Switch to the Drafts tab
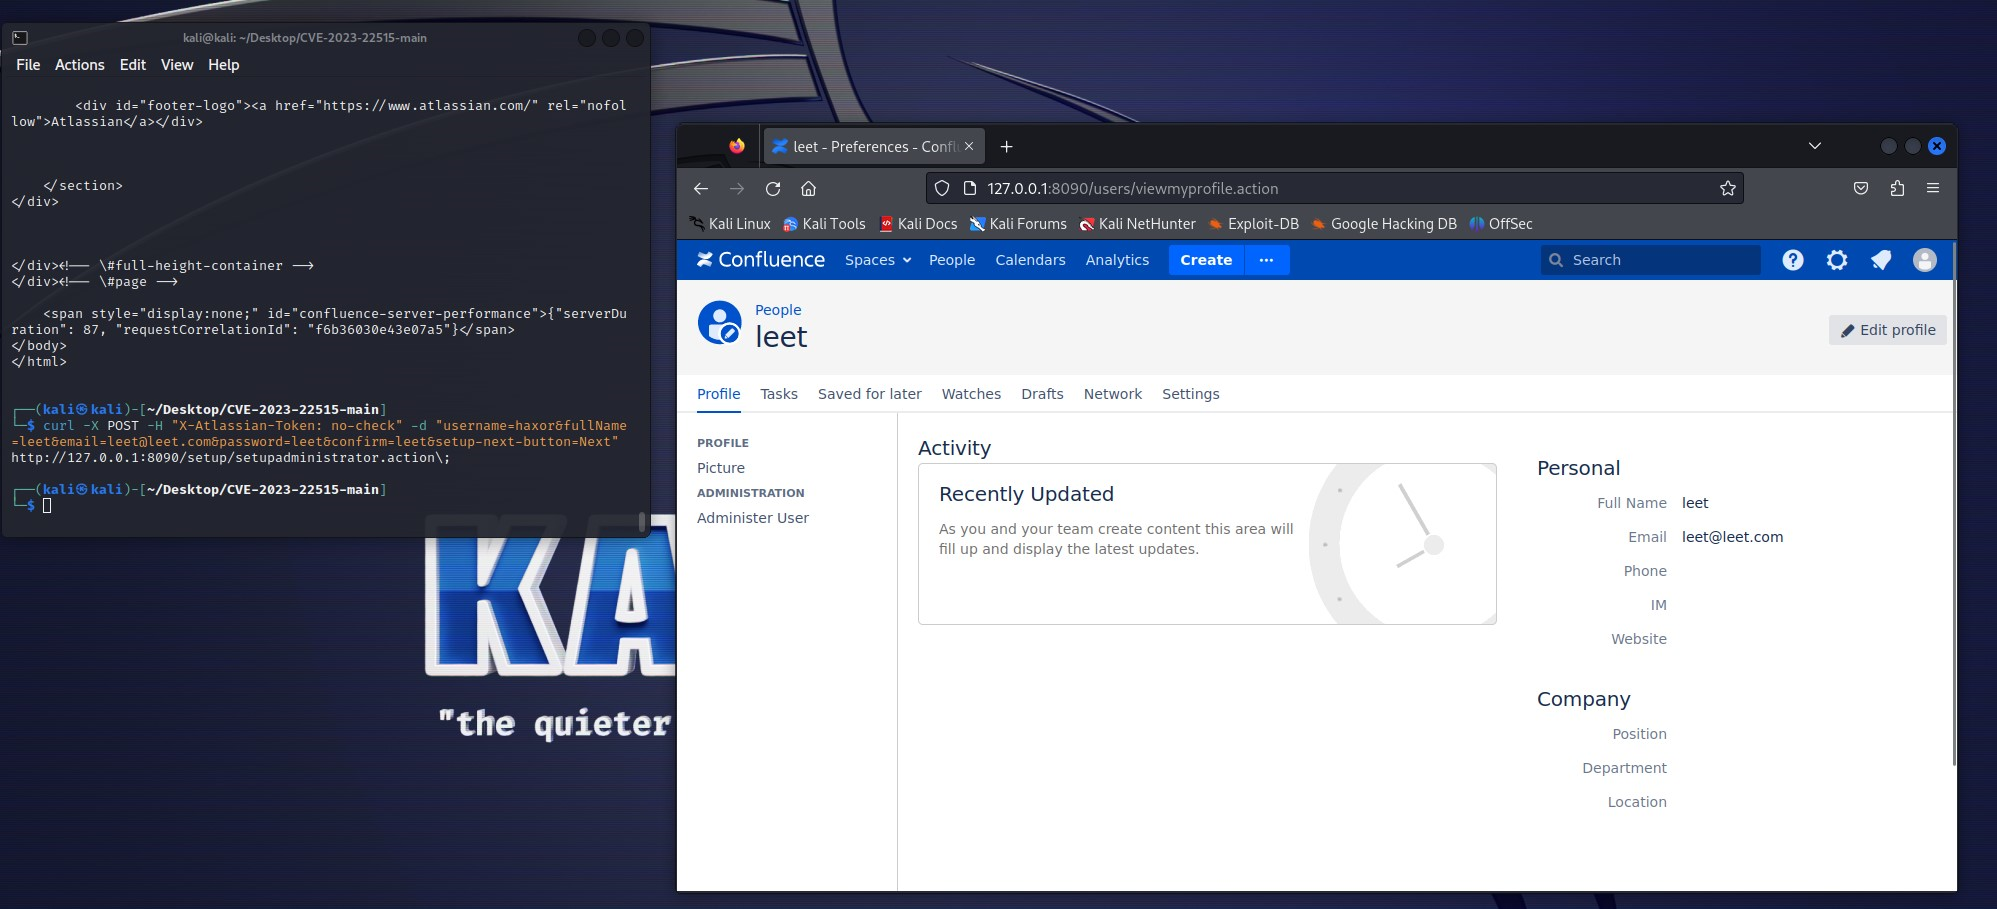1997x909 pixels. (x=1042, y=394)
